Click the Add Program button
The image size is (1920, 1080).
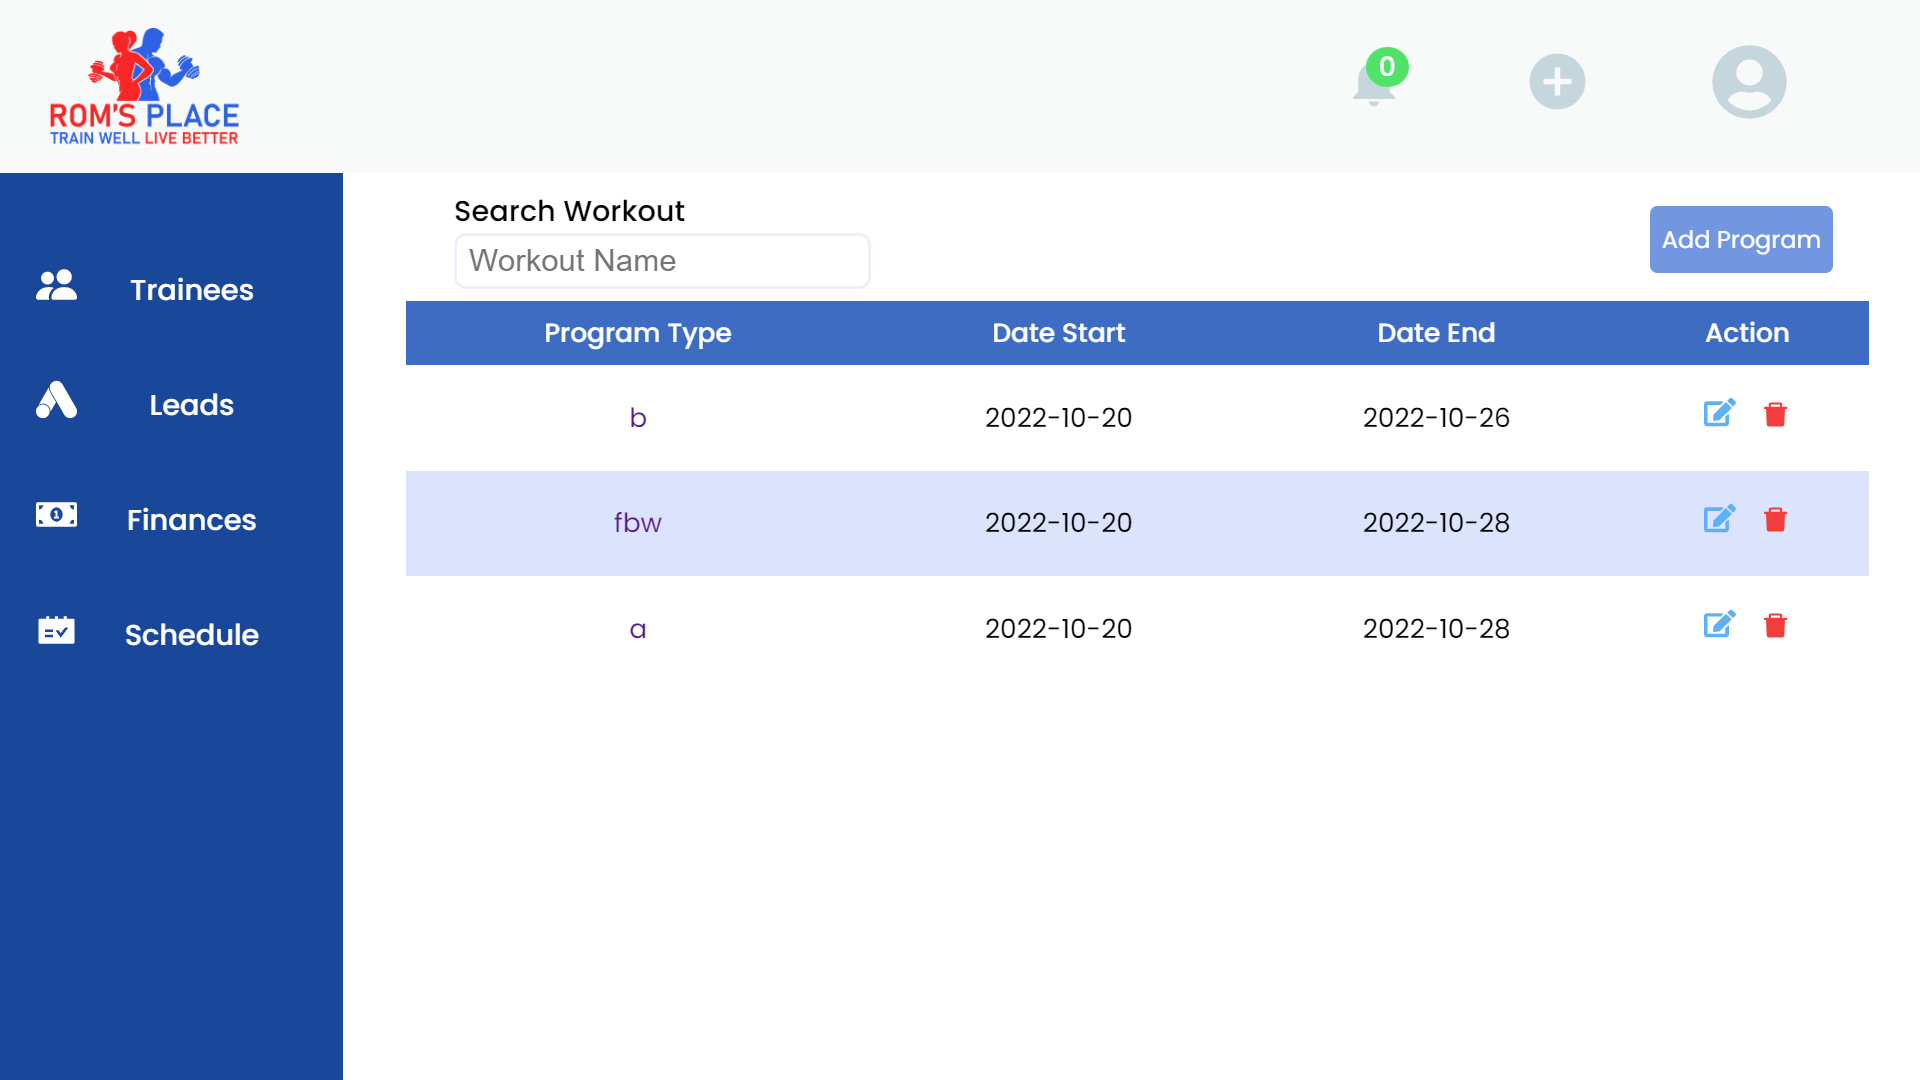click(1739, 239)
